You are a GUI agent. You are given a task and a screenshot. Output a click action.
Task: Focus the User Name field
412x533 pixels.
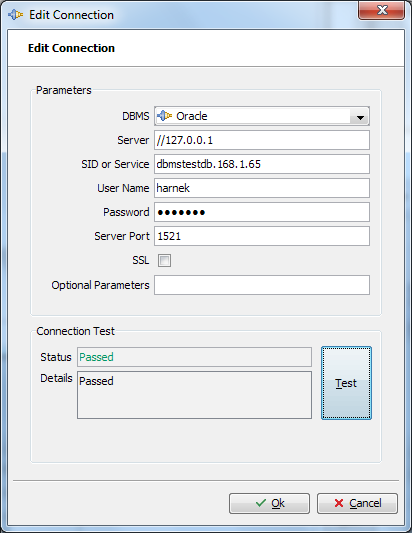point(262,188)
